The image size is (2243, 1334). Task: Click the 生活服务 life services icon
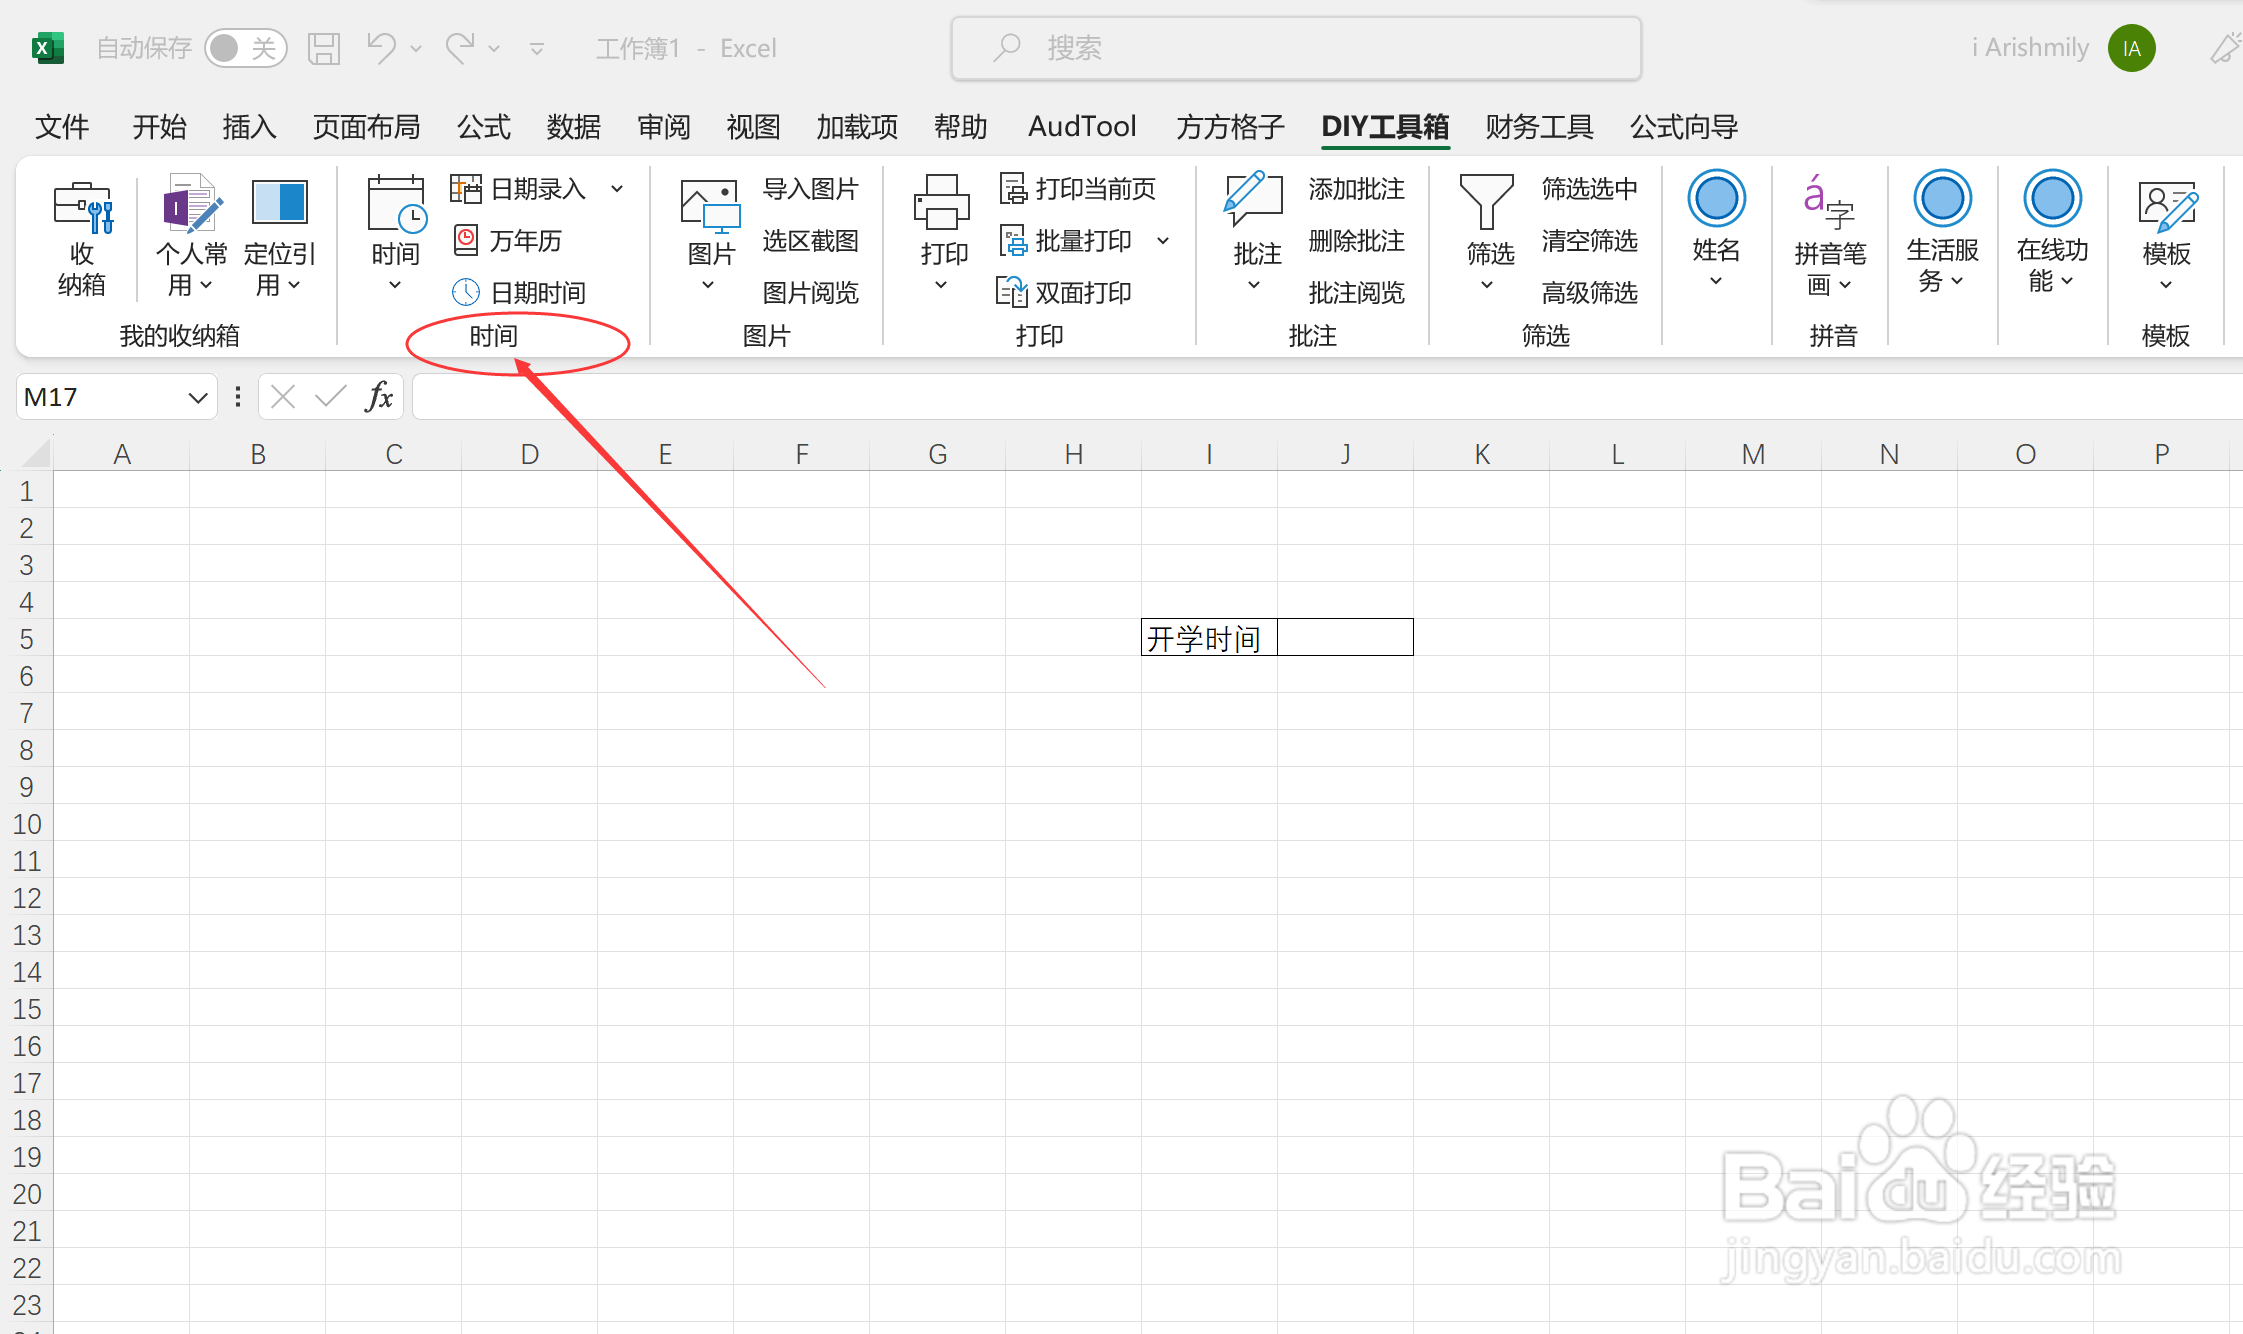coord(1942,199)
